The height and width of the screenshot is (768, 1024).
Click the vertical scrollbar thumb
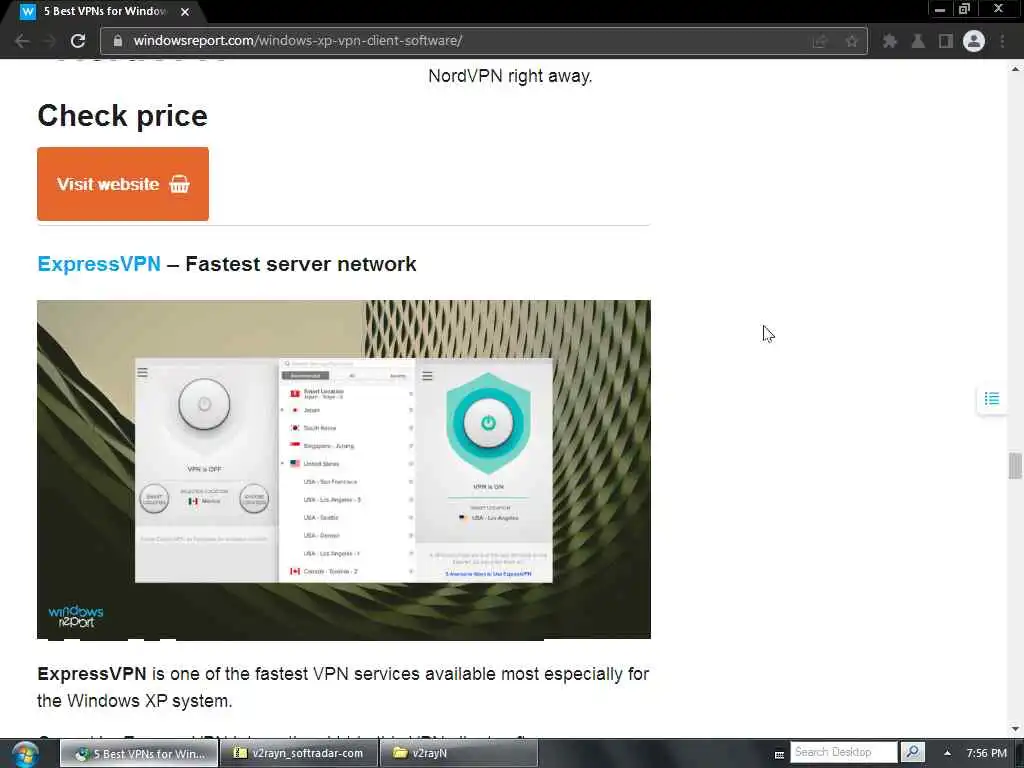click(x=1015, y=466)
